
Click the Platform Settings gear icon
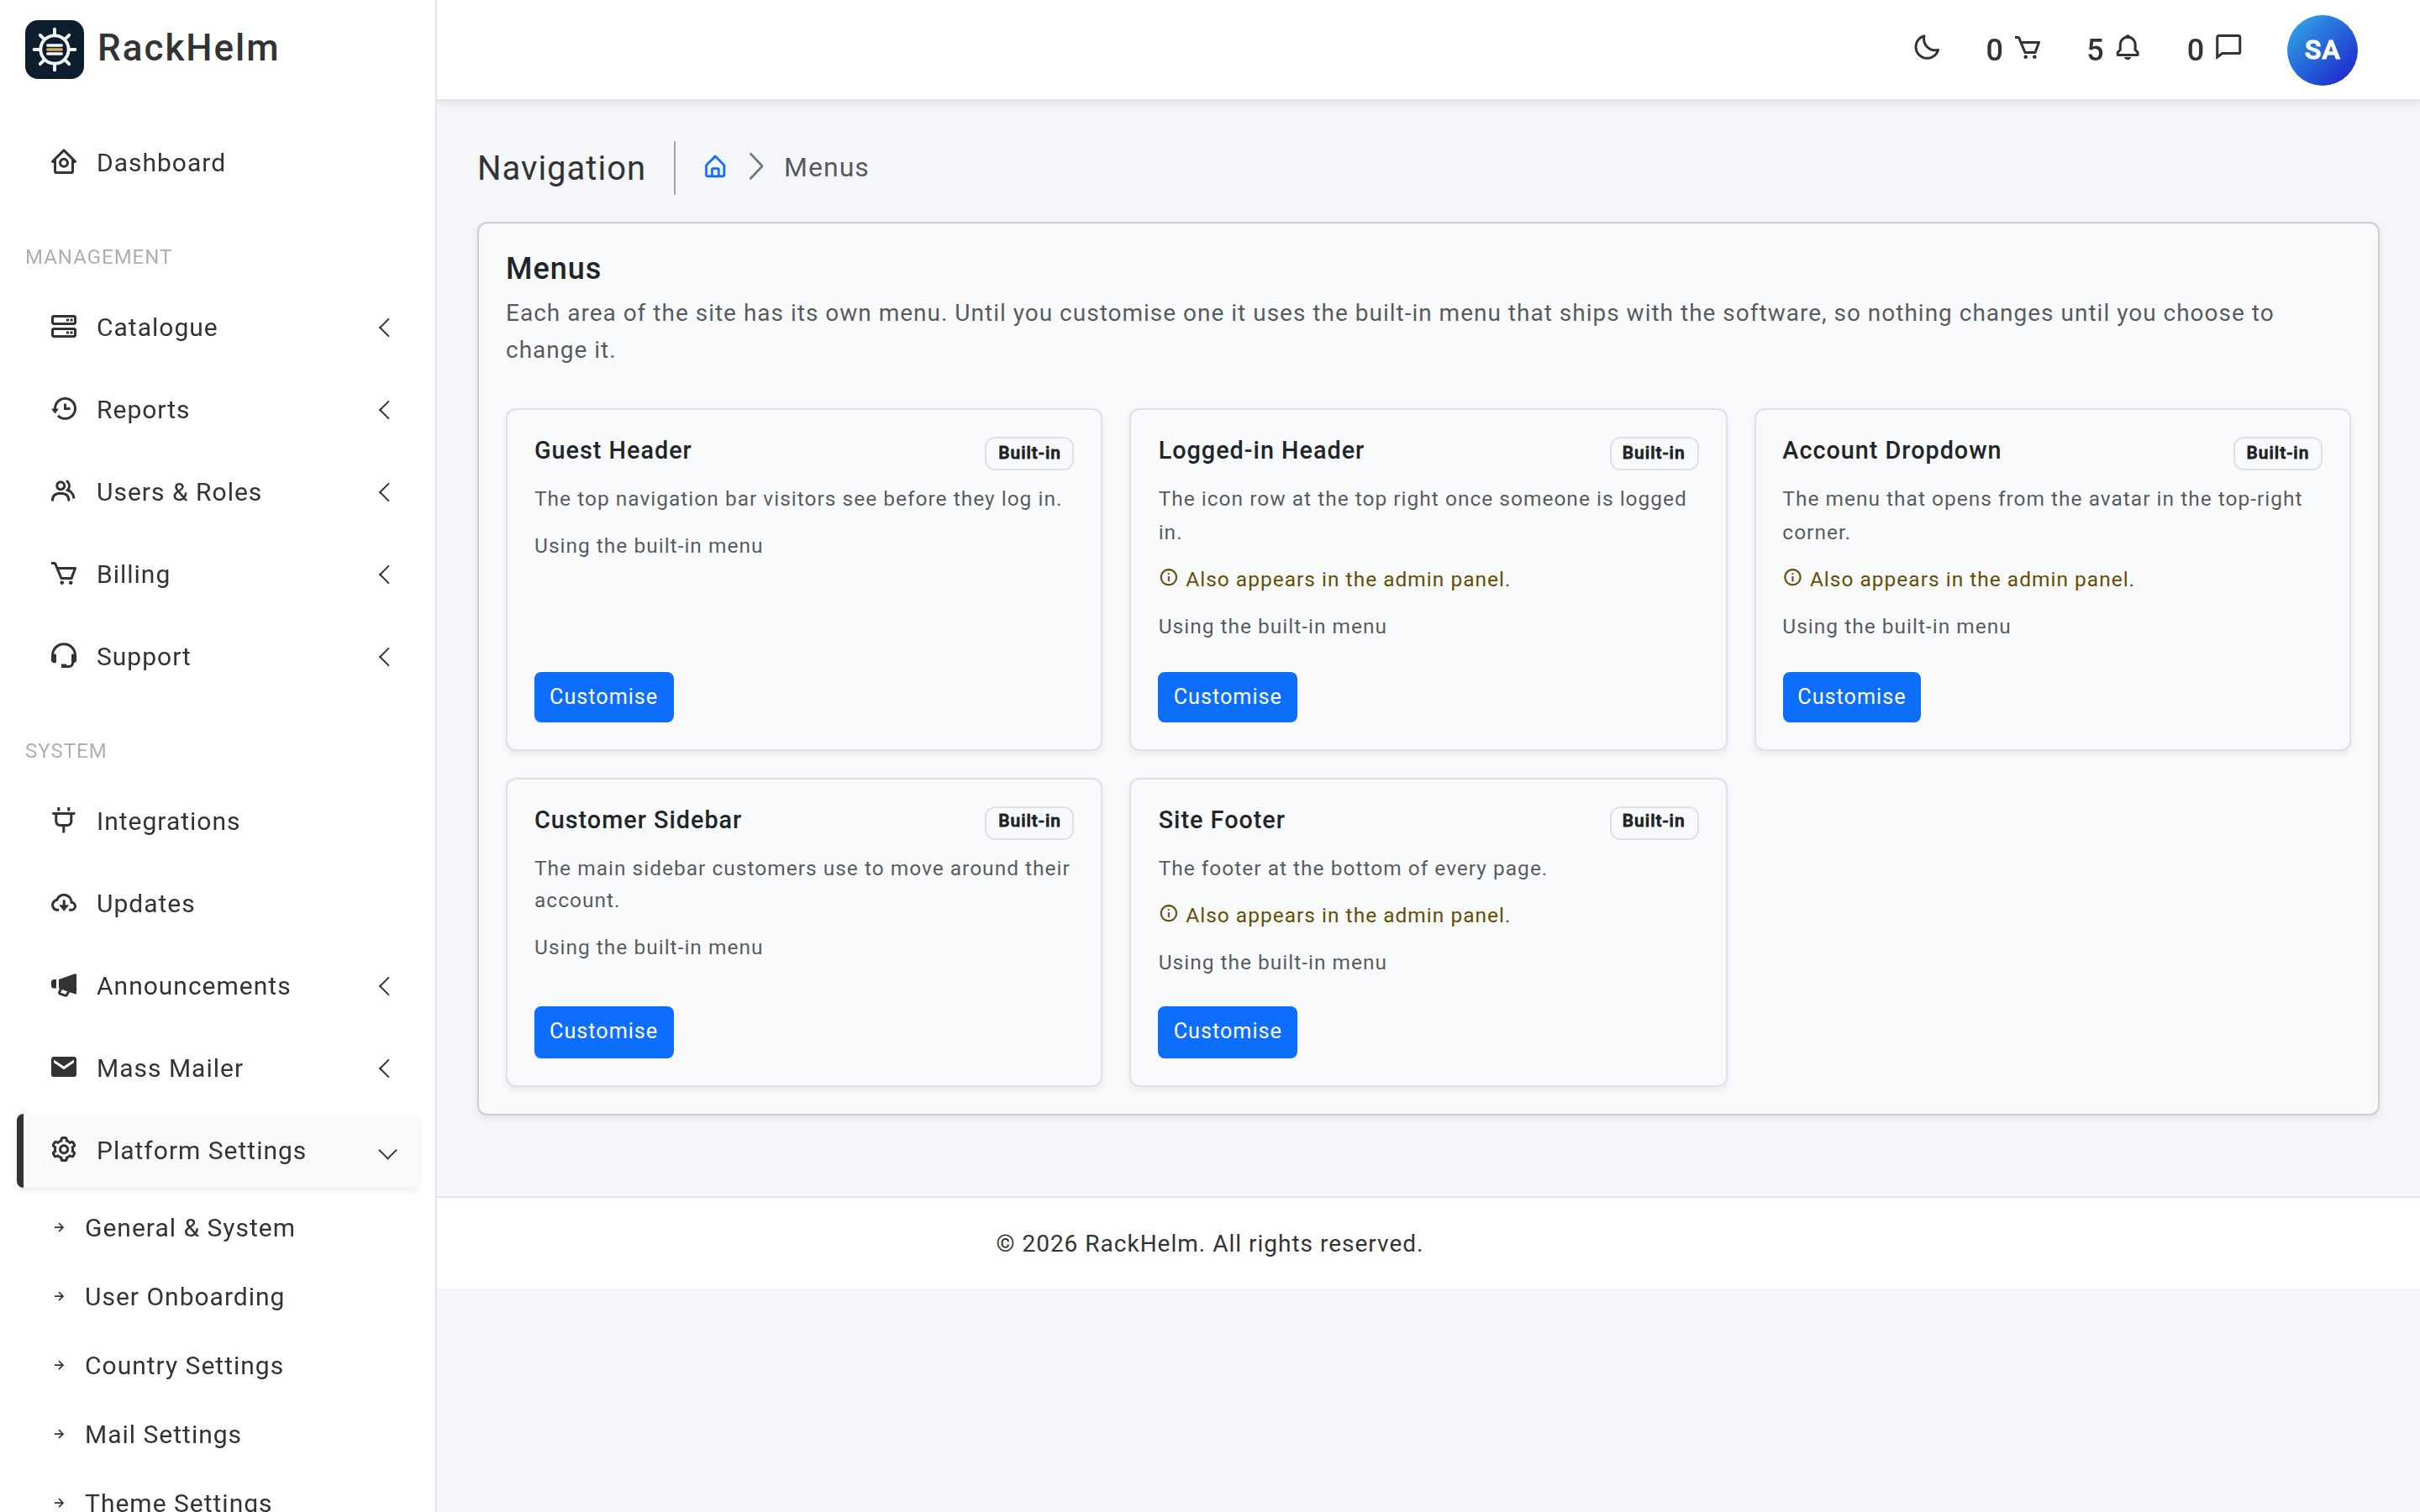click(x=64, y=1150)
